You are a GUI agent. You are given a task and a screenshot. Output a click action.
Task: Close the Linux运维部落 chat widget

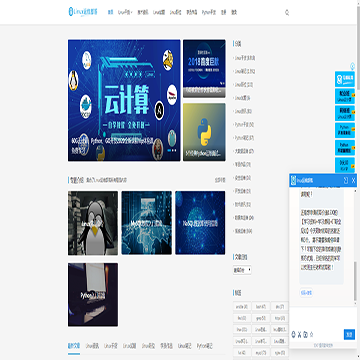click(353, 181)
